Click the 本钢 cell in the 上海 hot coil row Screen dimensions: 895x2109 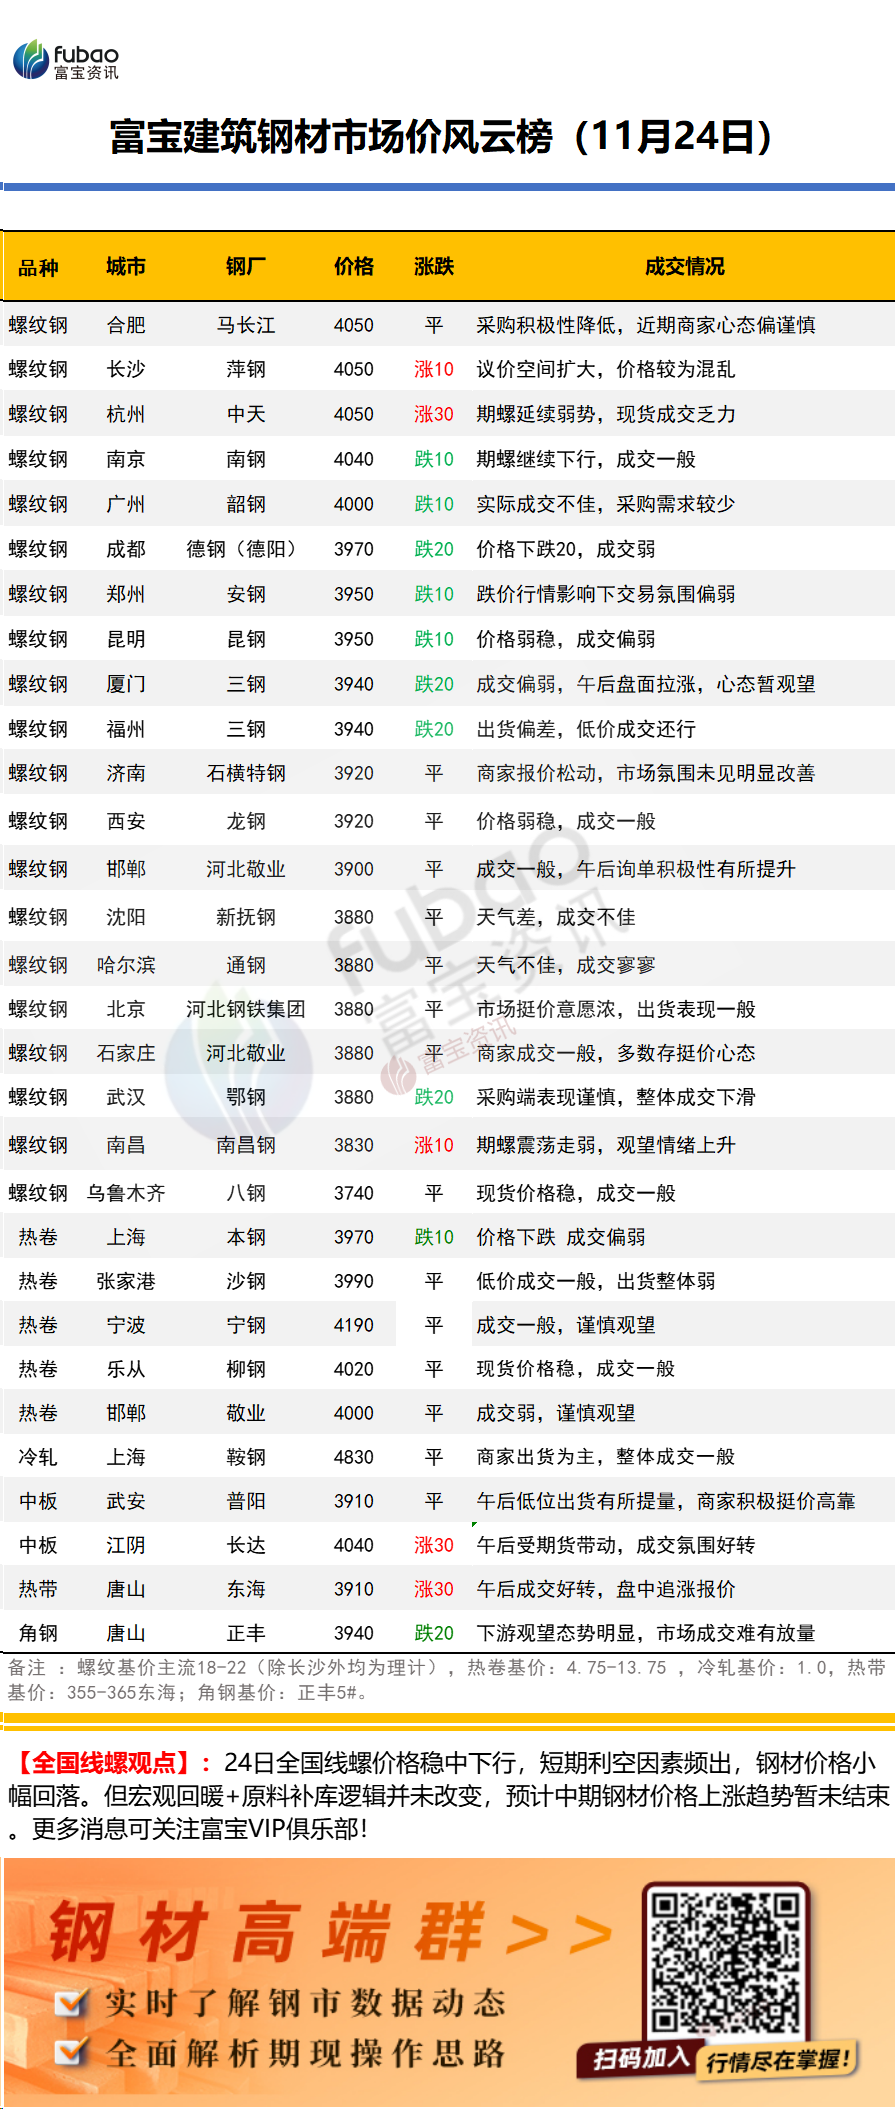(x=246, y=1237)
